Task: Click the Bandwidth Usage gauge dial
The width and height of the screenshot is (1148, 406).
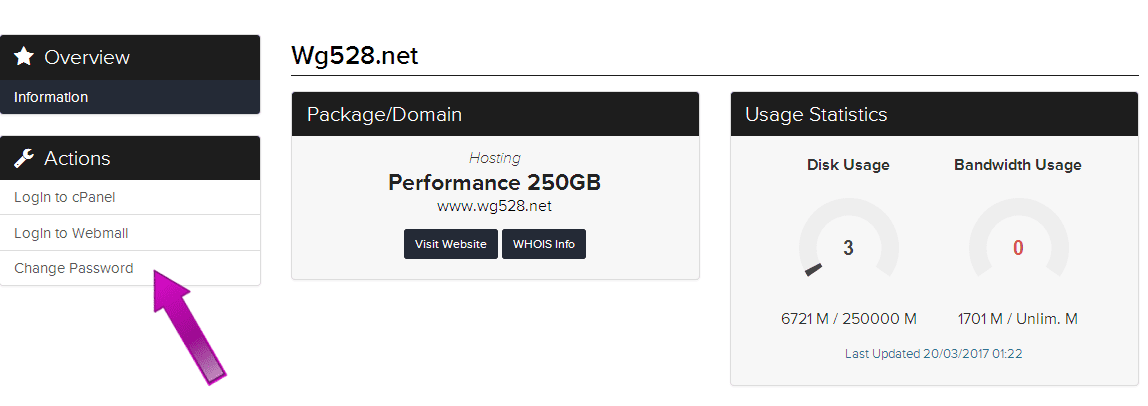Action: tap(1018, 247)
